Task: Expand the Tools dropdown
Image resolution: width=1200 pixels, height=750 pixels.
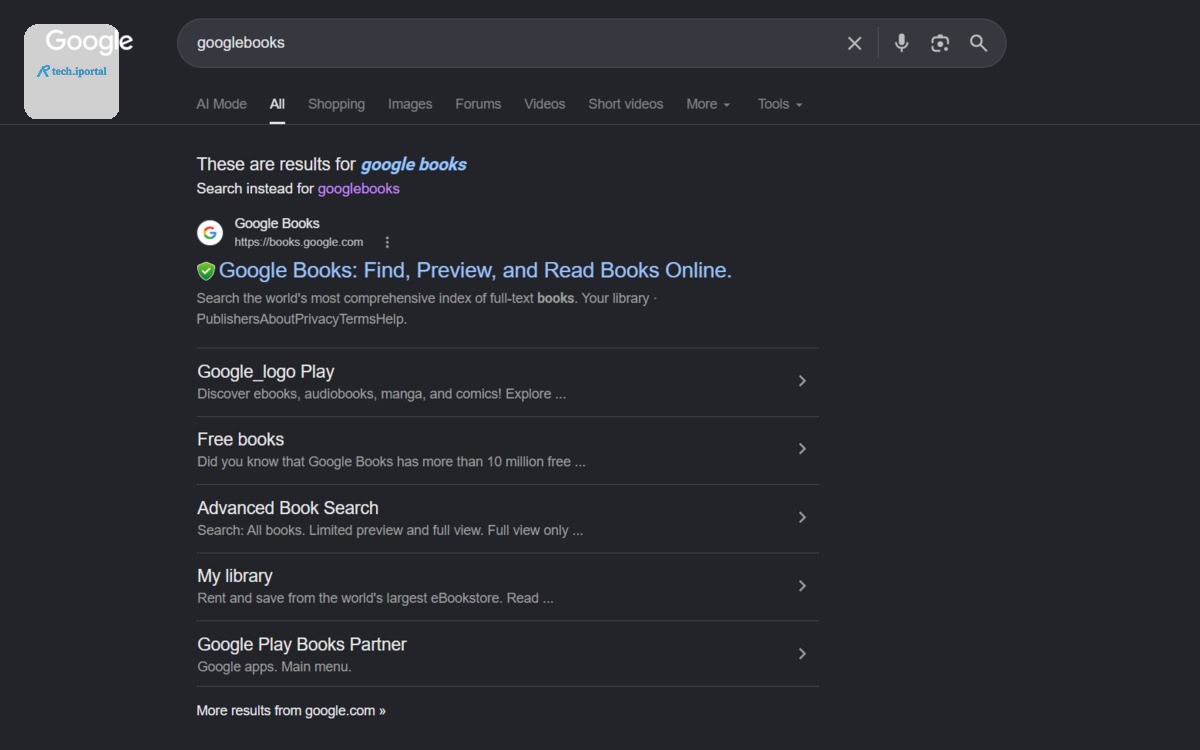Action: [x=780, y=104]
